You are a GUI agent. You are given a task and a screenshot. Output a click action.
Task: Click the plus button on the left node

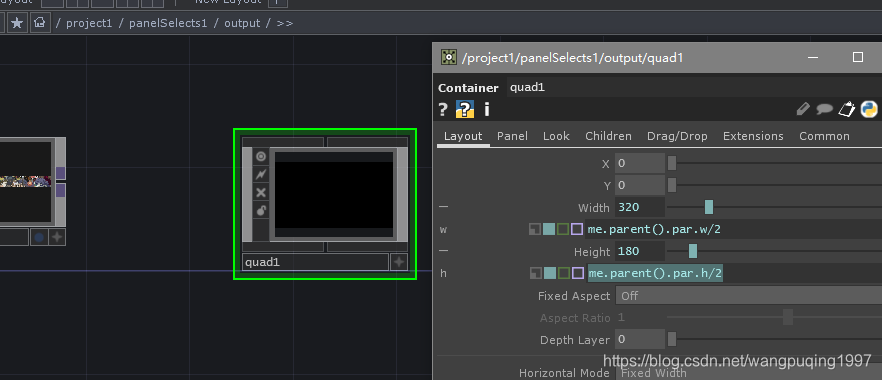(x=57, y=237)
